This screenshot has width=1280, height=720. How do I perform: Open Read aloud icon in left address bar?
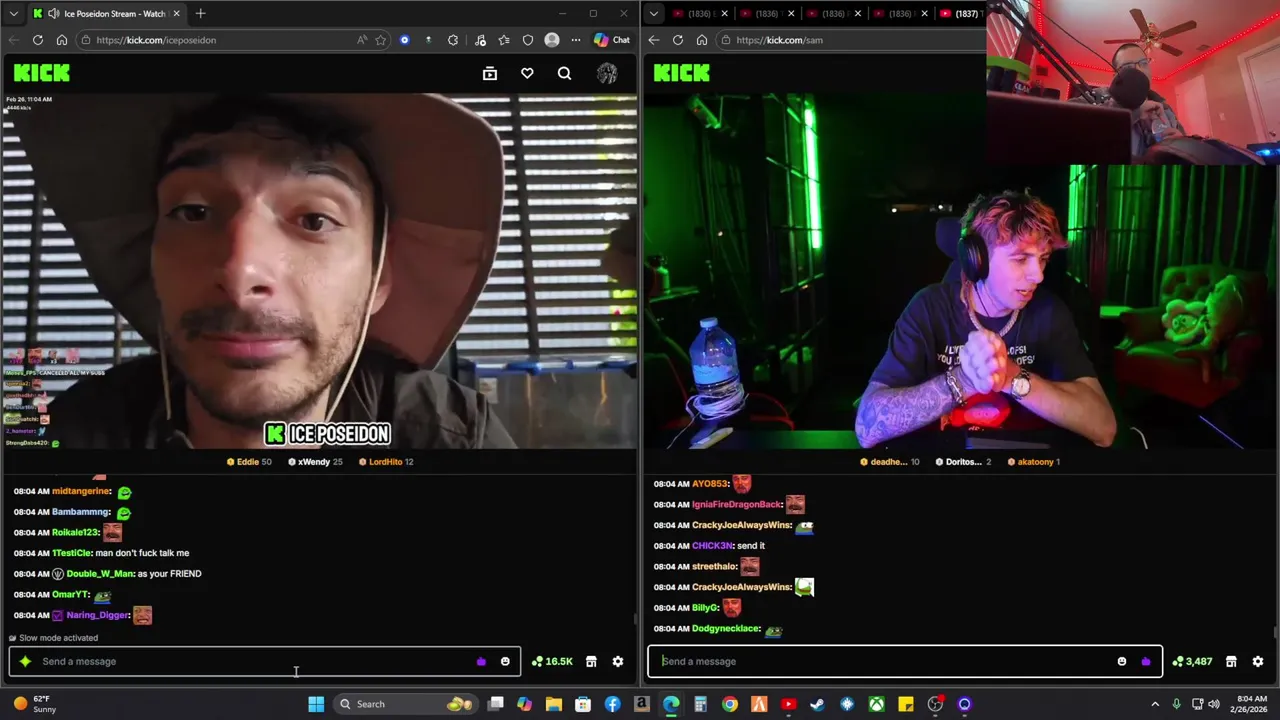pos(361,40)
